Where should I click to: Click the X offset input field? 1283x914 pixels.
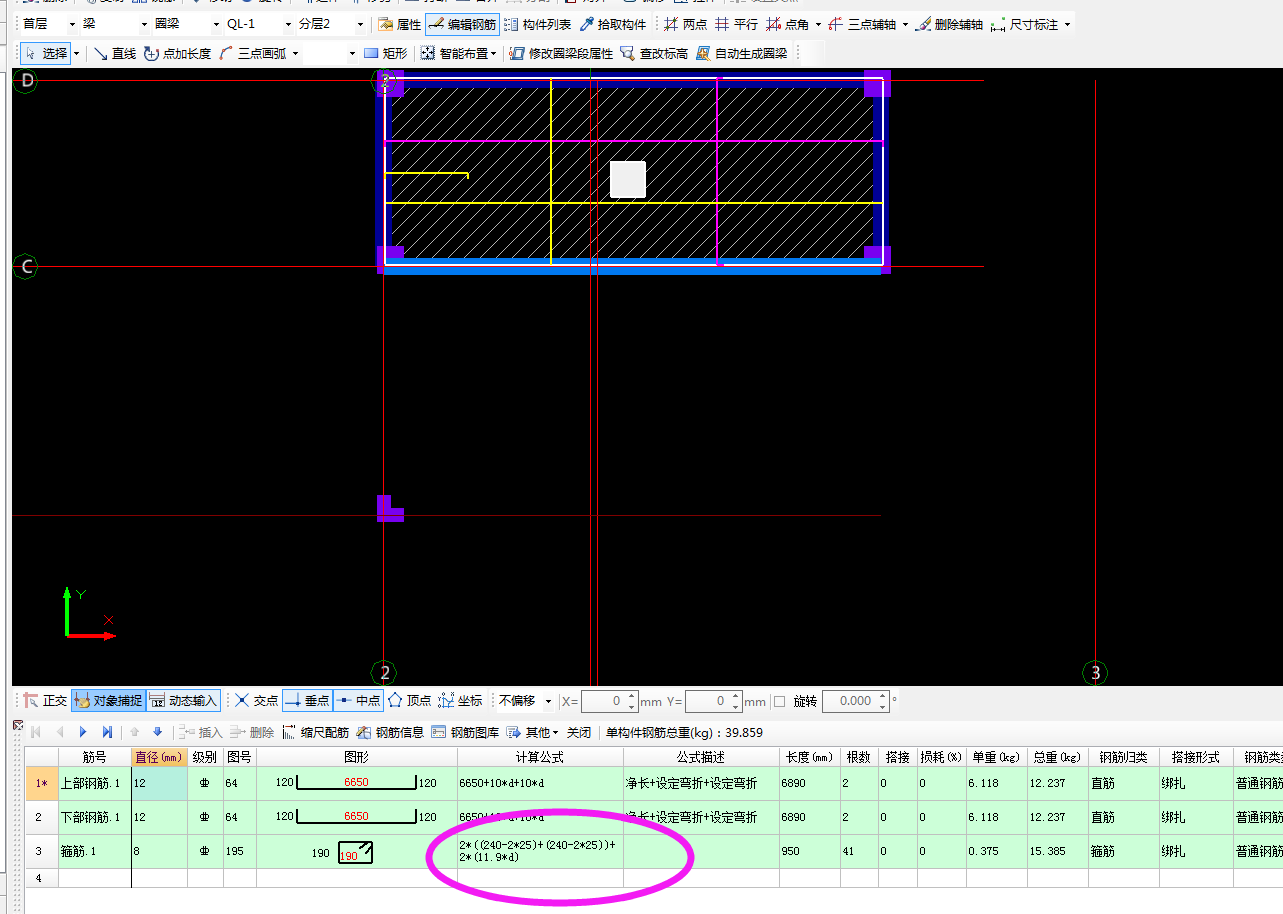pyautogui.click(x=604, y=701)
